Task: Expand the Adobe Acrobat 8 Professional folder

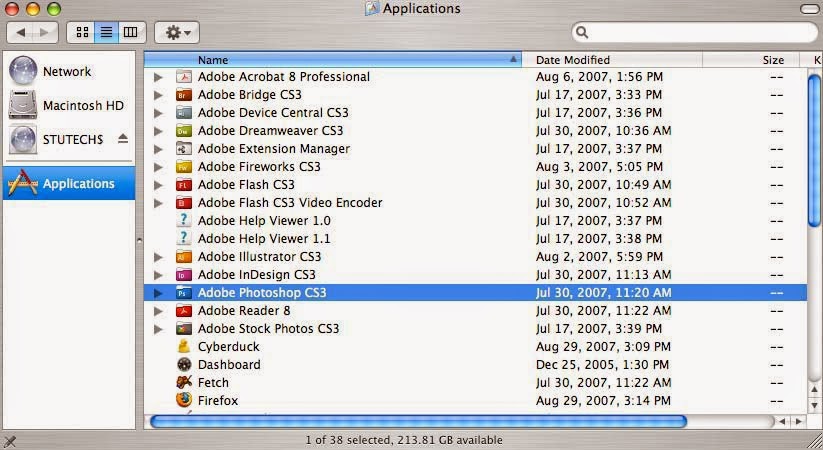Action: pos(158,77)
